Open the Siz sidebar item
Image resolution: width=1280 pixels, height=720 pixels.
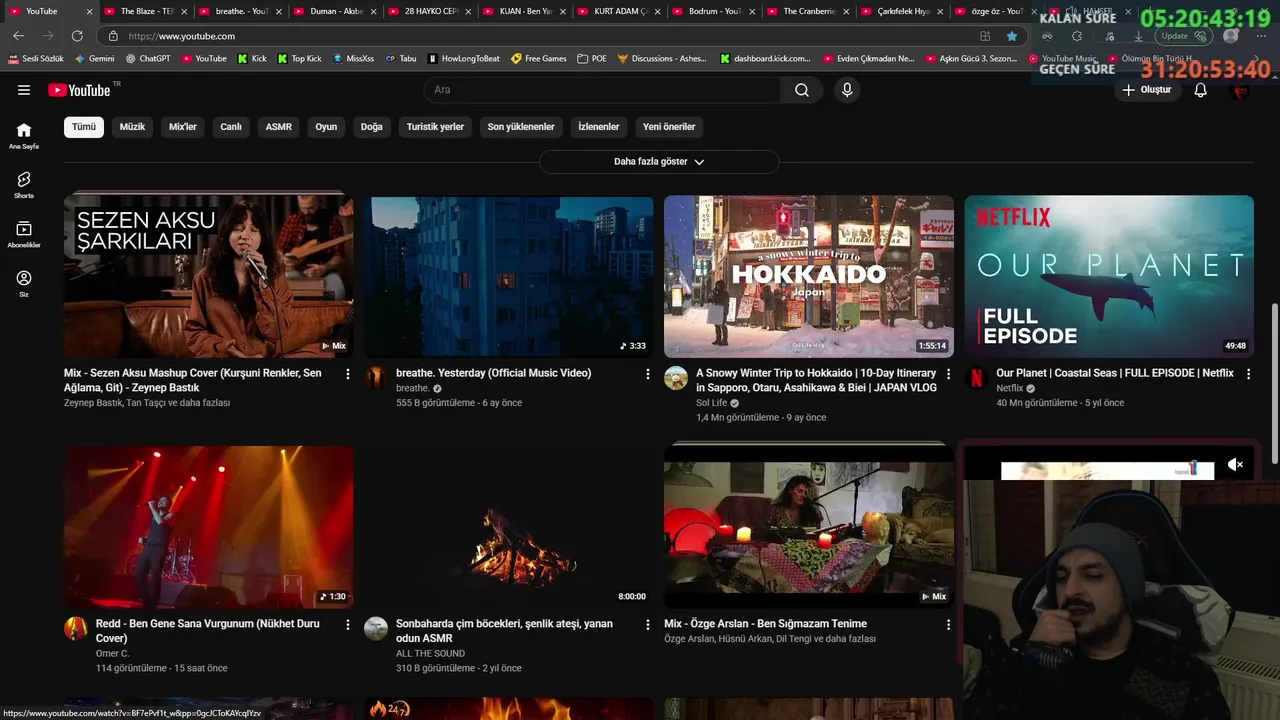[24, 284]
